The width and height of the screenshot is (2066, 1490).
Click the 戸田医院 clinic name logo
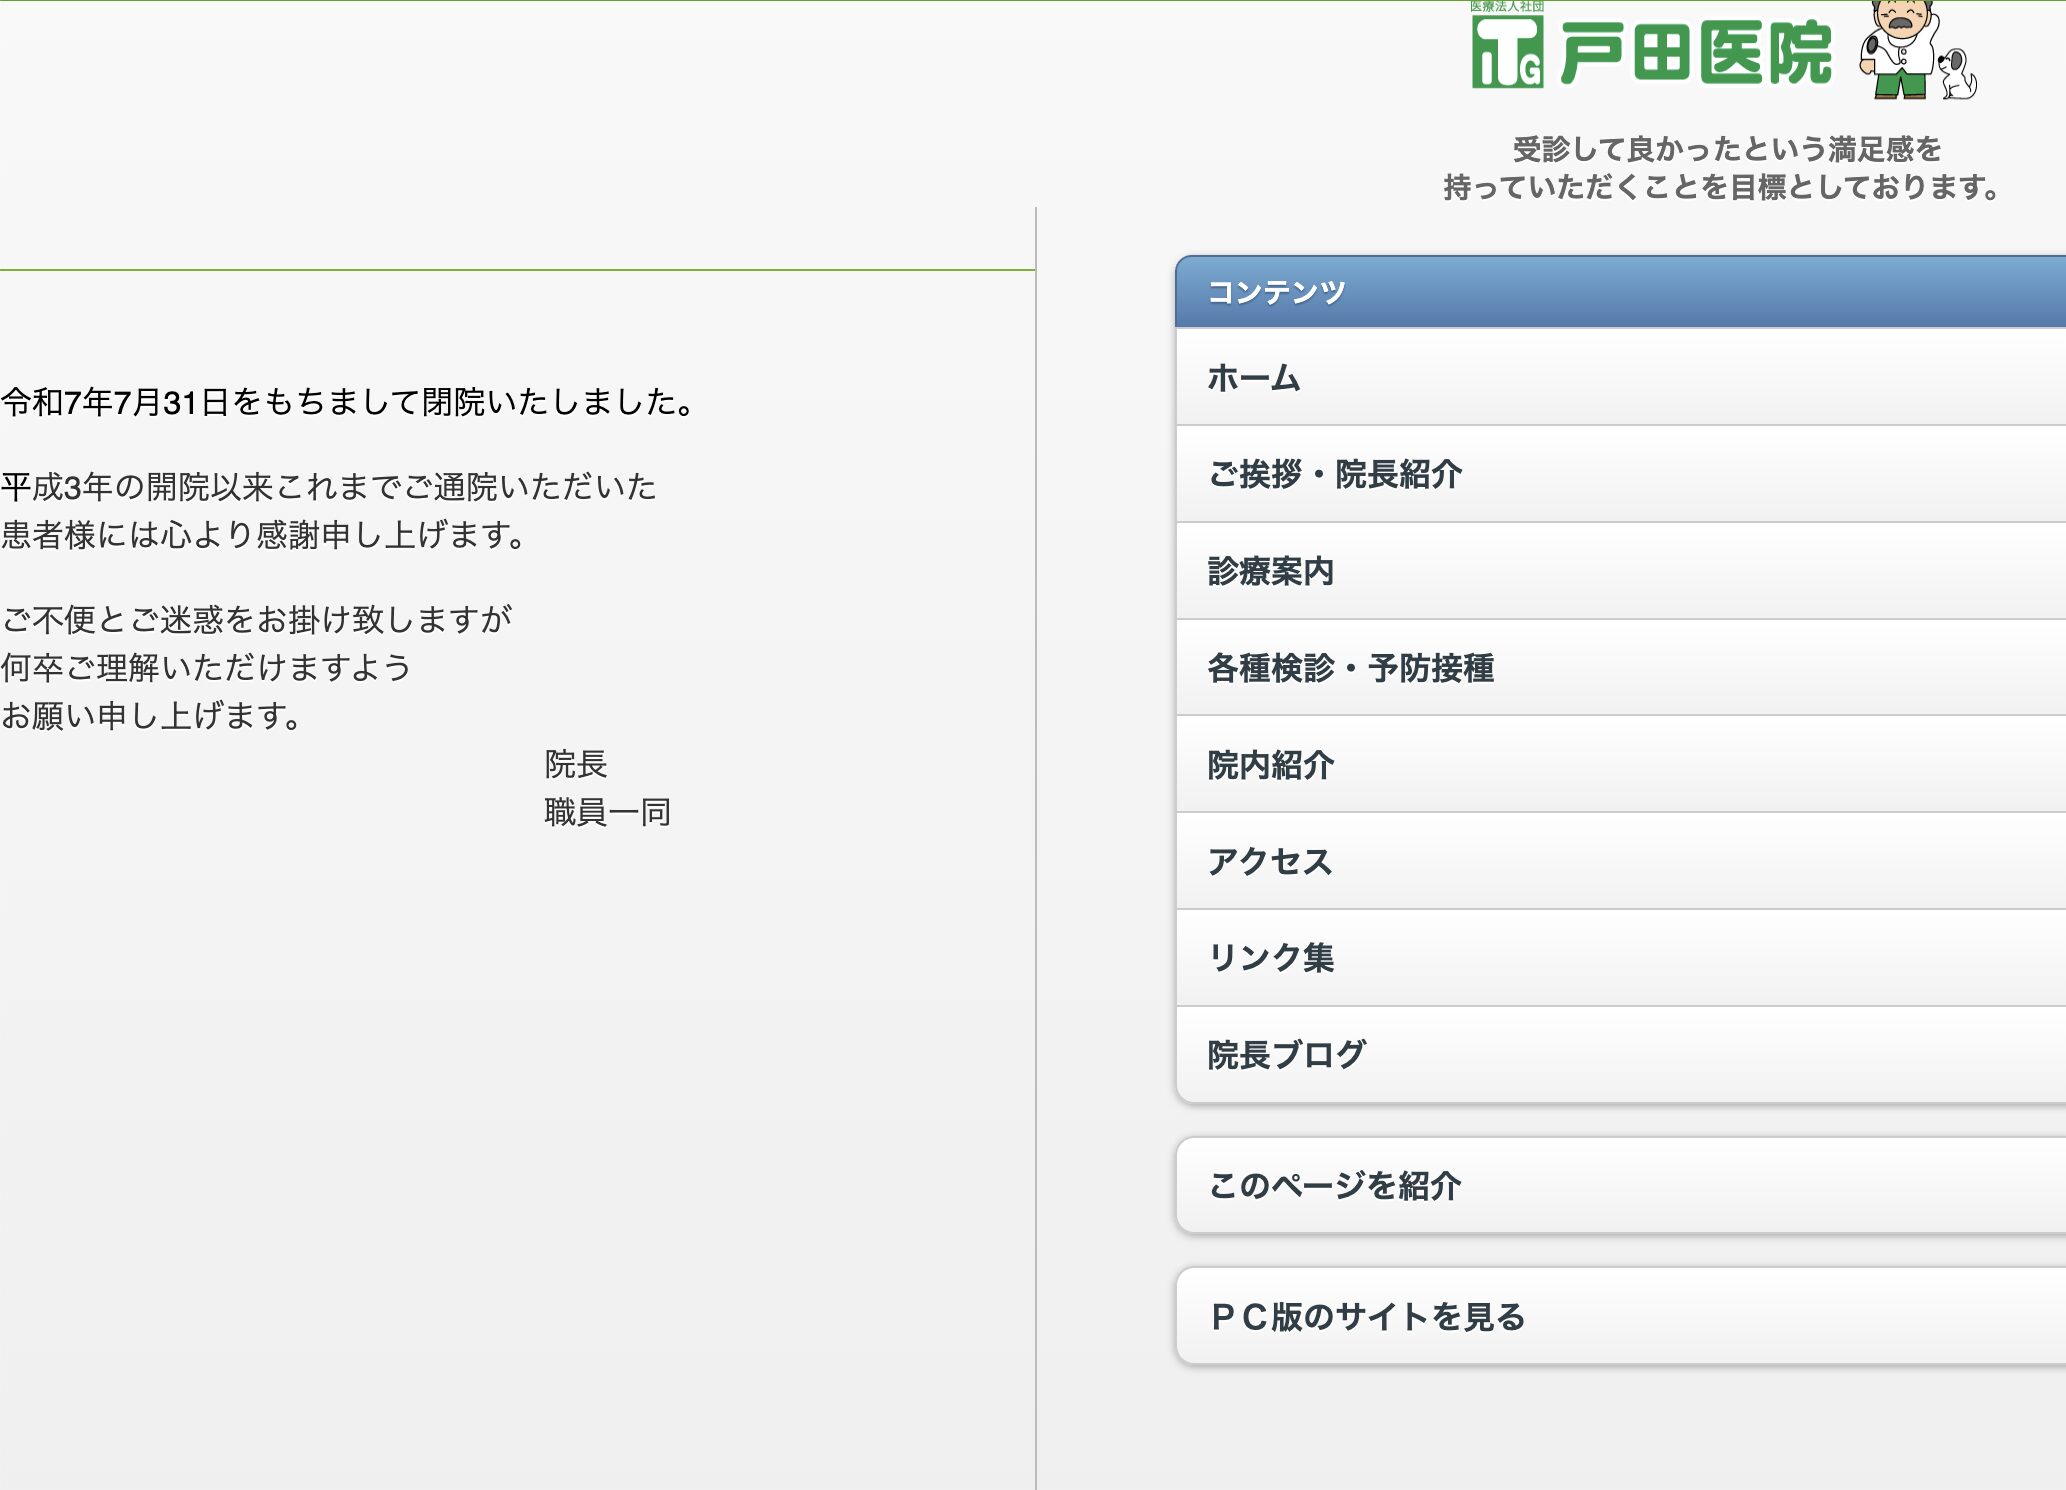coord(1696,54)
